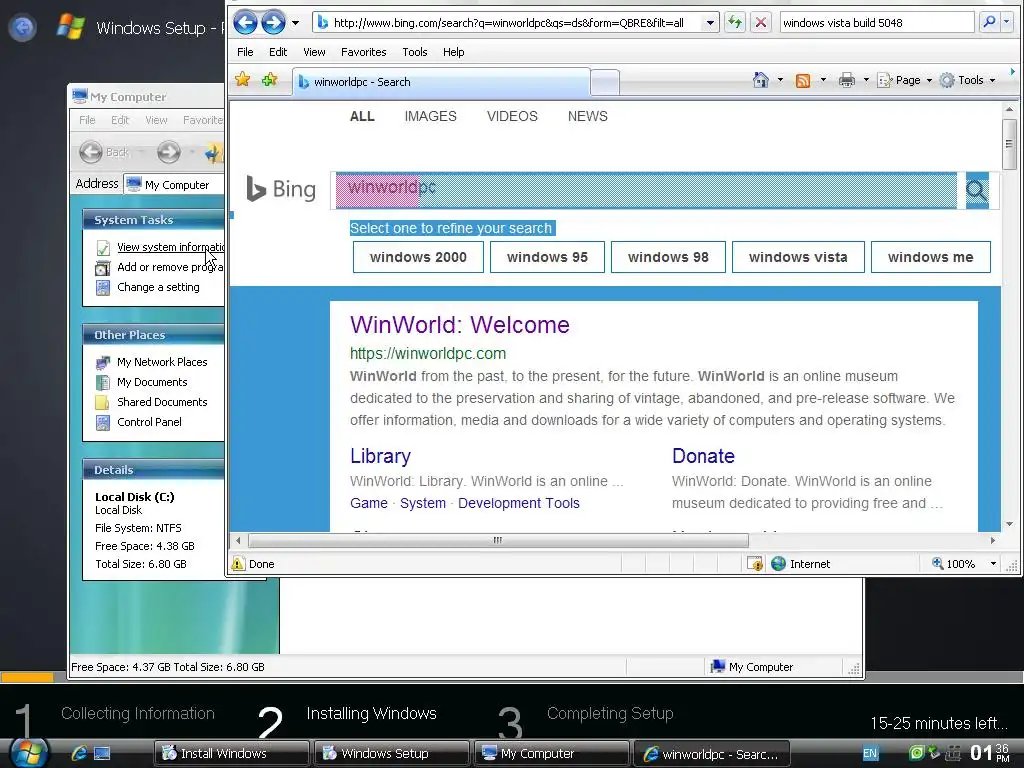Click the IE forward arrow button
1024x768 pixels.
pyautogui.click(x=273, y=23)
